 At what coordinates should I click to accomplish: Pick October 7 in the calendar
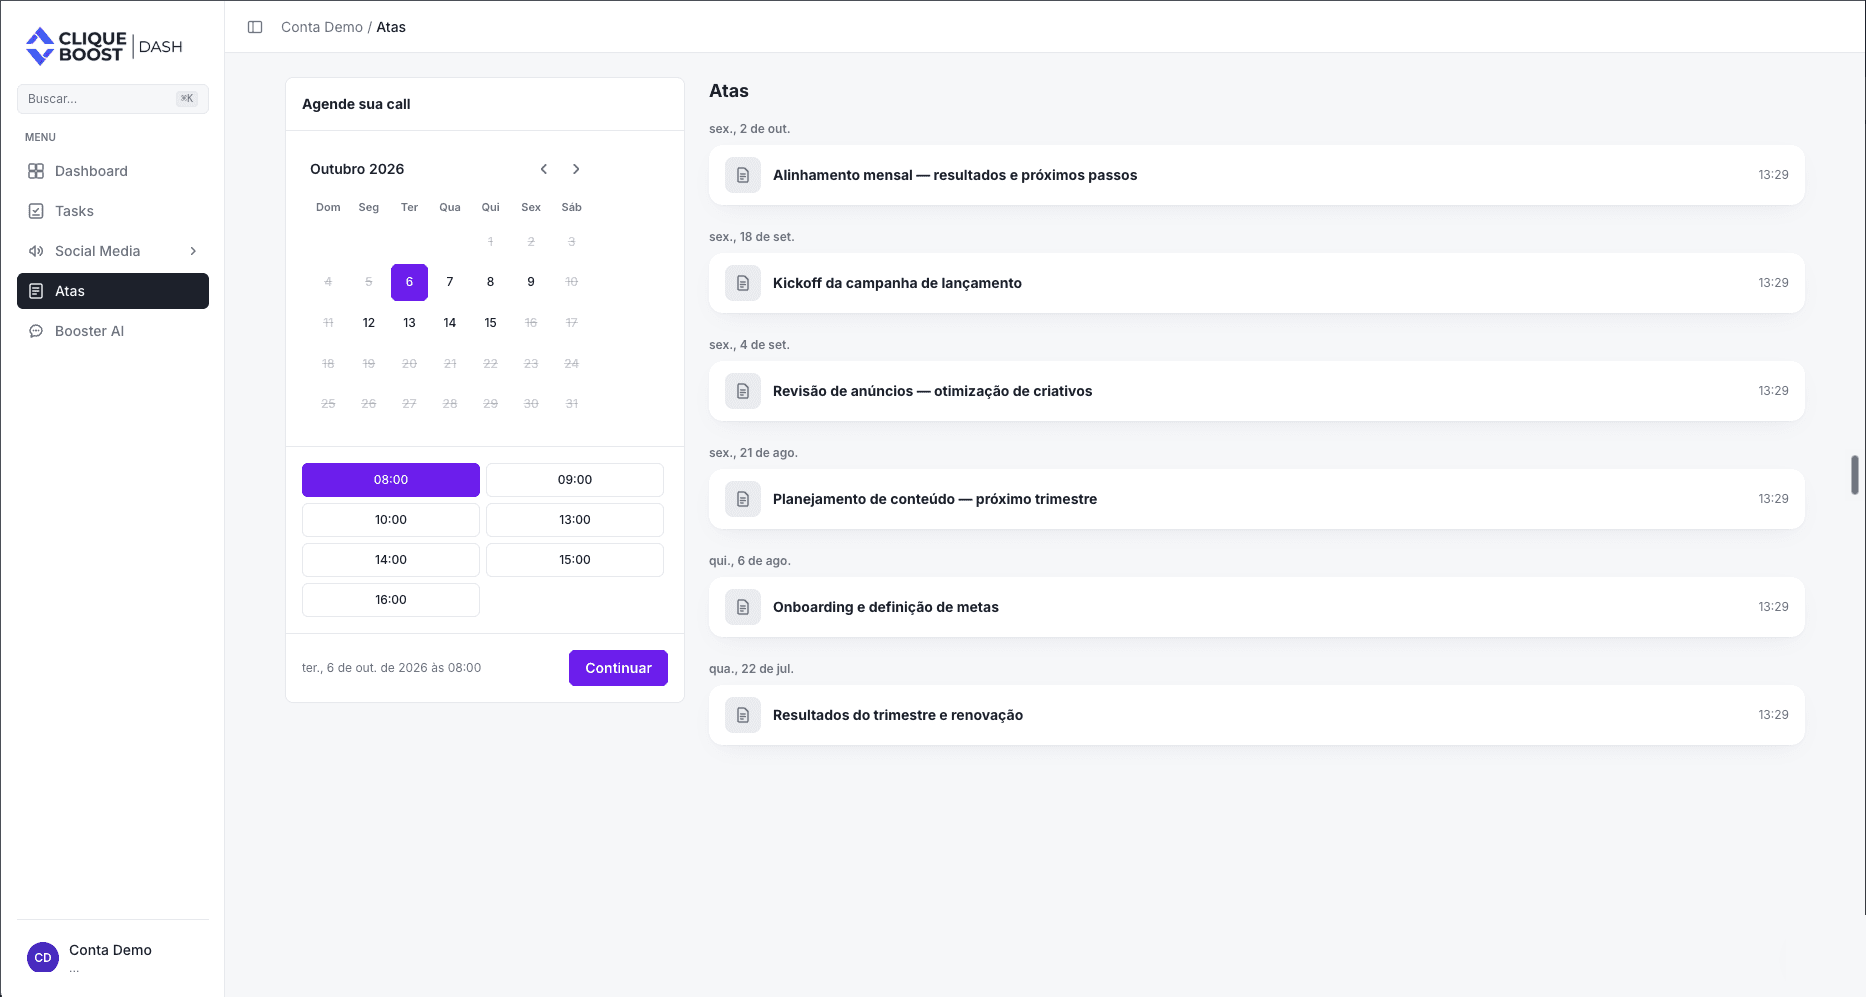tap(450, 282)
